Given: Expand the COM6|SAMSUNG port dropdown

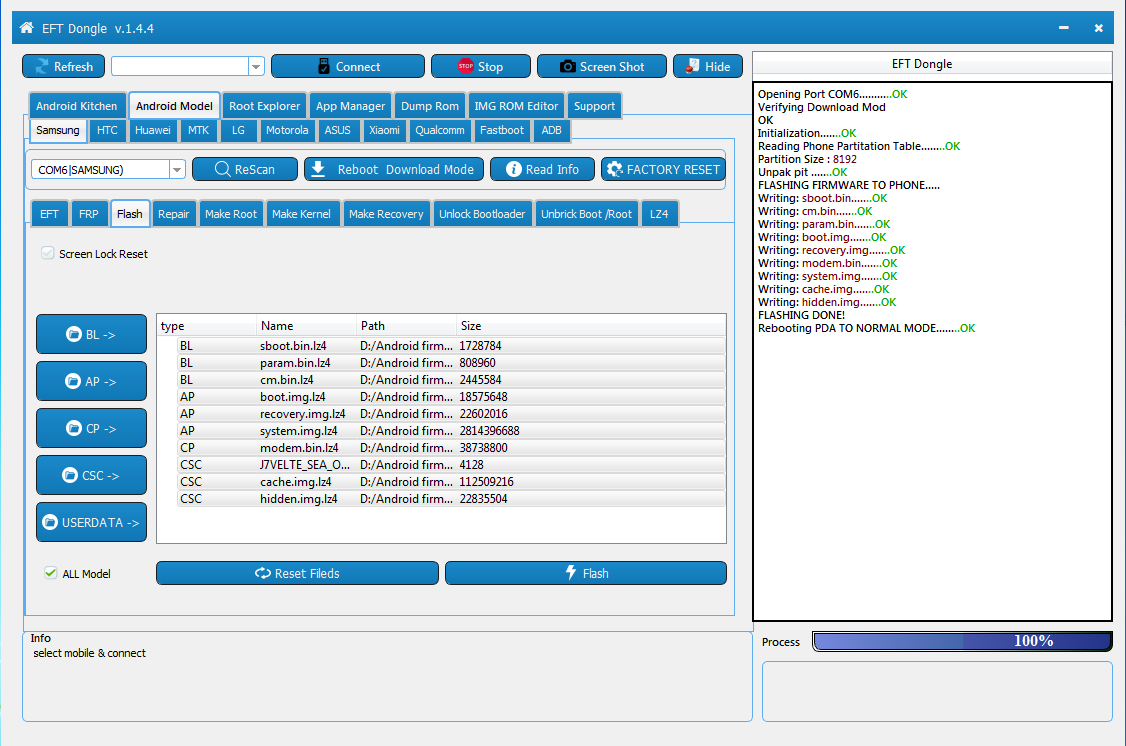Looking at the screenshot, I should (177, 169).
